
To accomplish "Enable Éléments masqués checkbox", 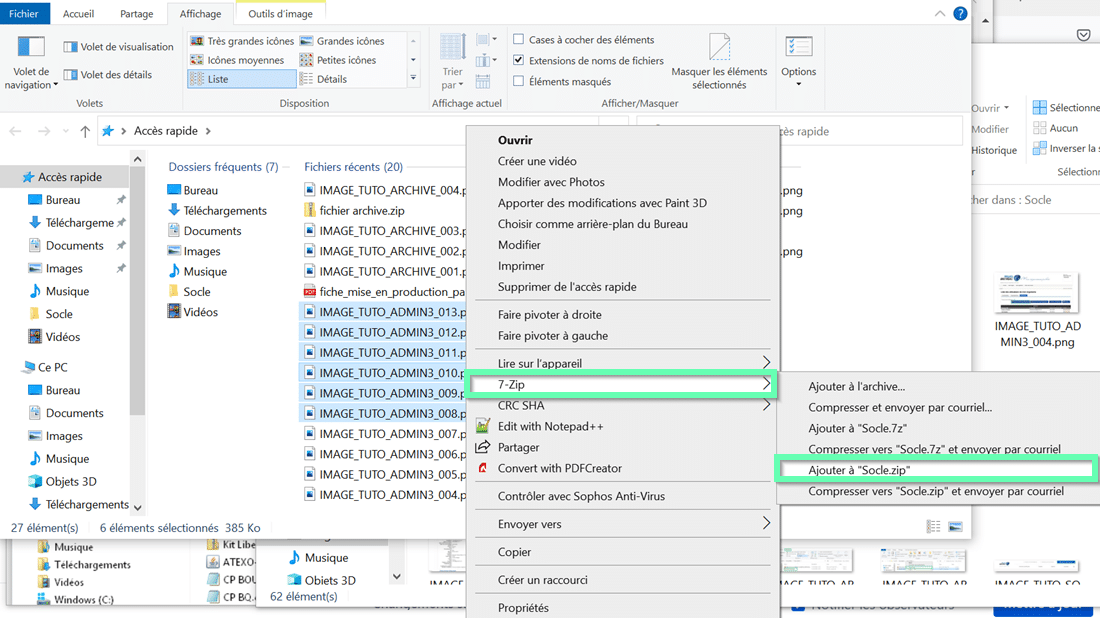I will [x=518, y=81].
